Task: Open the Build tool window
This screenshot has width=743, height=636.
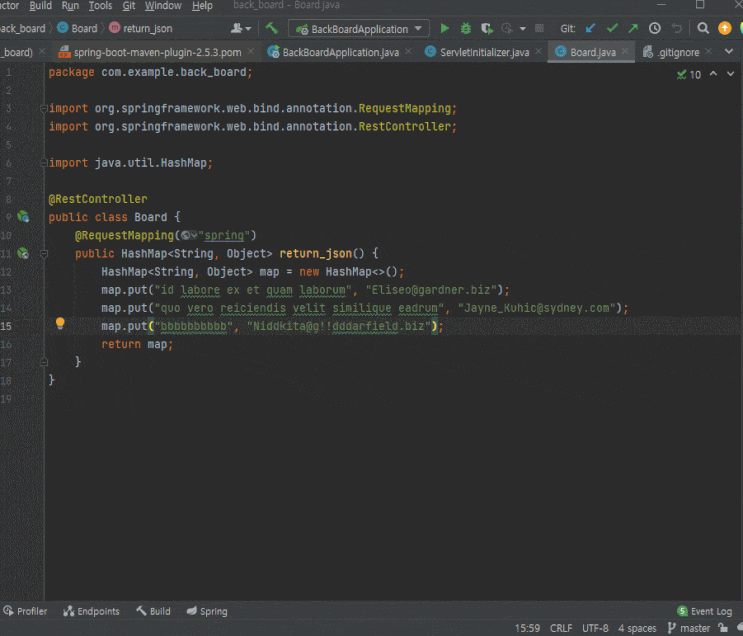Action: 153,611
